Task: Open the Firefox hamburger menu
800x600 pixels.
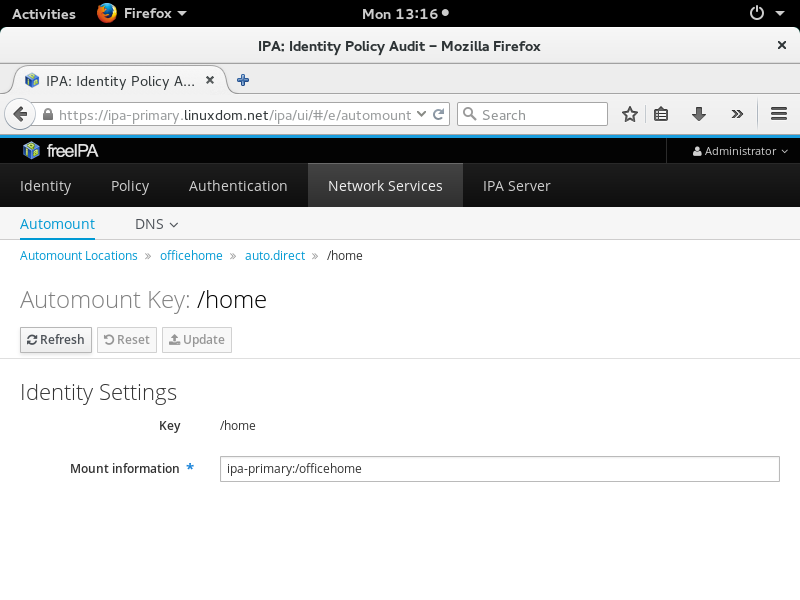Action: click(780, 115)
